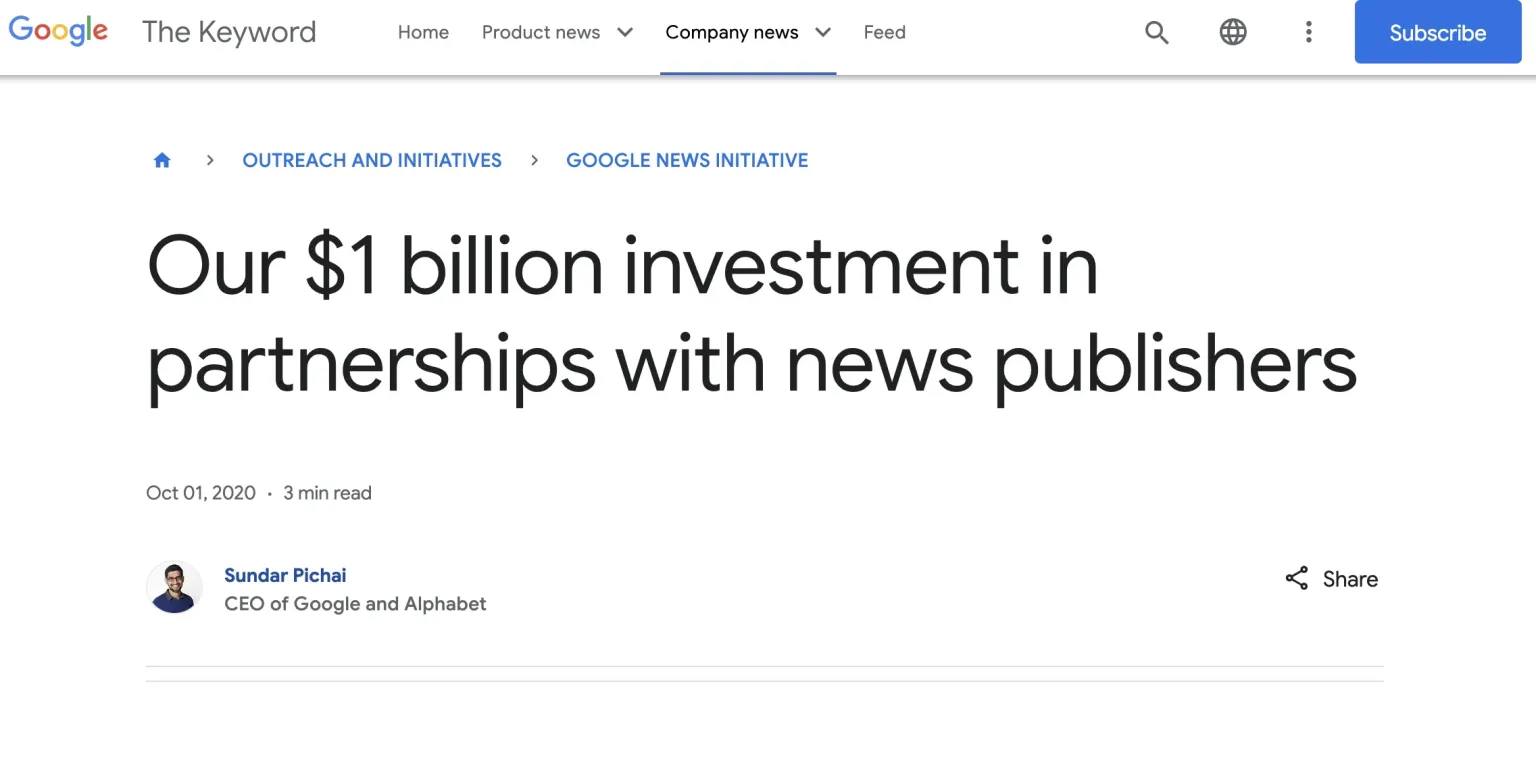This screenshot has width=1536, height=761.
Task: Expand the Company news chevron
Action: [823, 32]
